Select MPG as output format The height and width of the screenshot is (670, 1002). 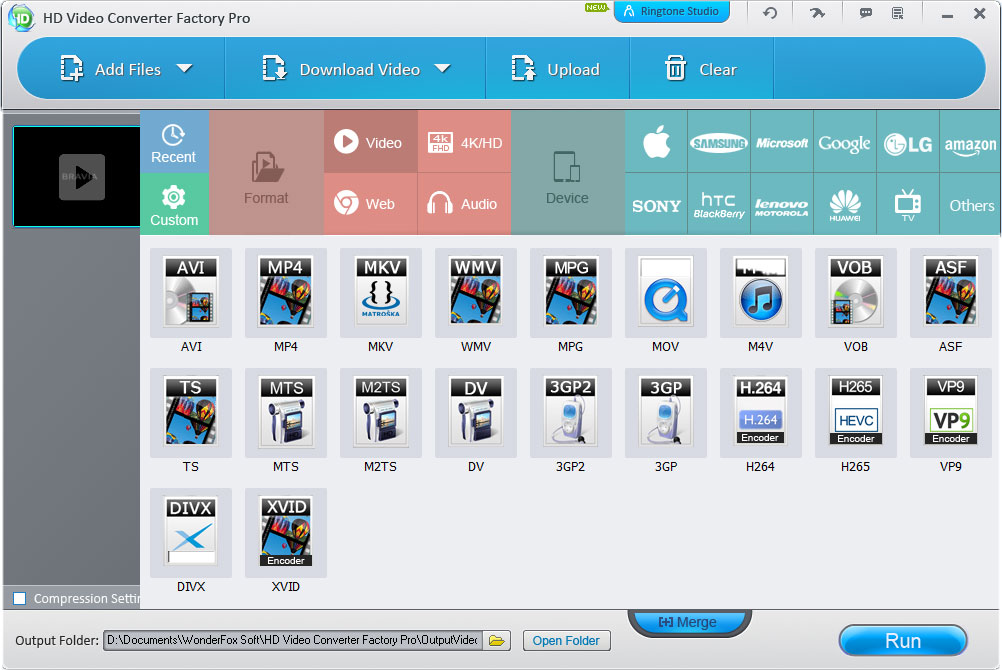[x=571, y=293]
